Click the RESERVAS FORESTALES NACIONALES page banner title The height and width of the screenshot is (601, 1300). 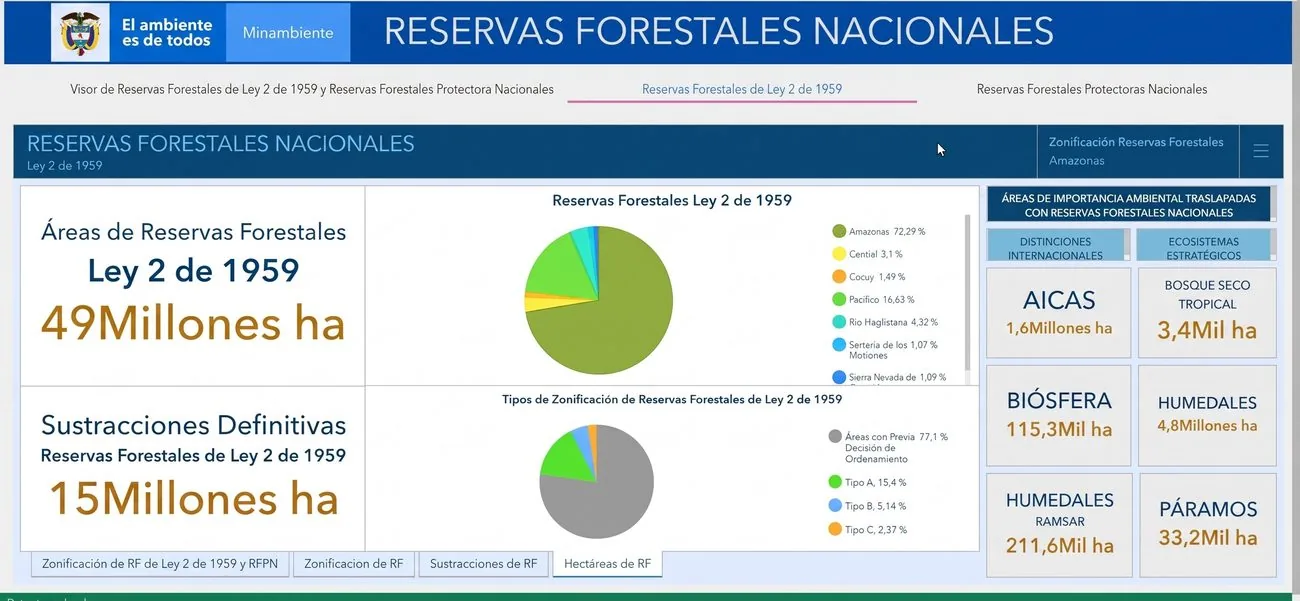click(x=718, y=31)
